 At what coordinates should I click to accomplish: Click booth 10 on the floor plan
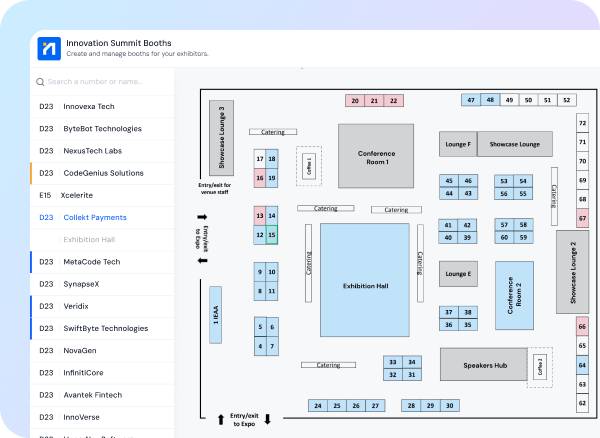click(272, 272)
